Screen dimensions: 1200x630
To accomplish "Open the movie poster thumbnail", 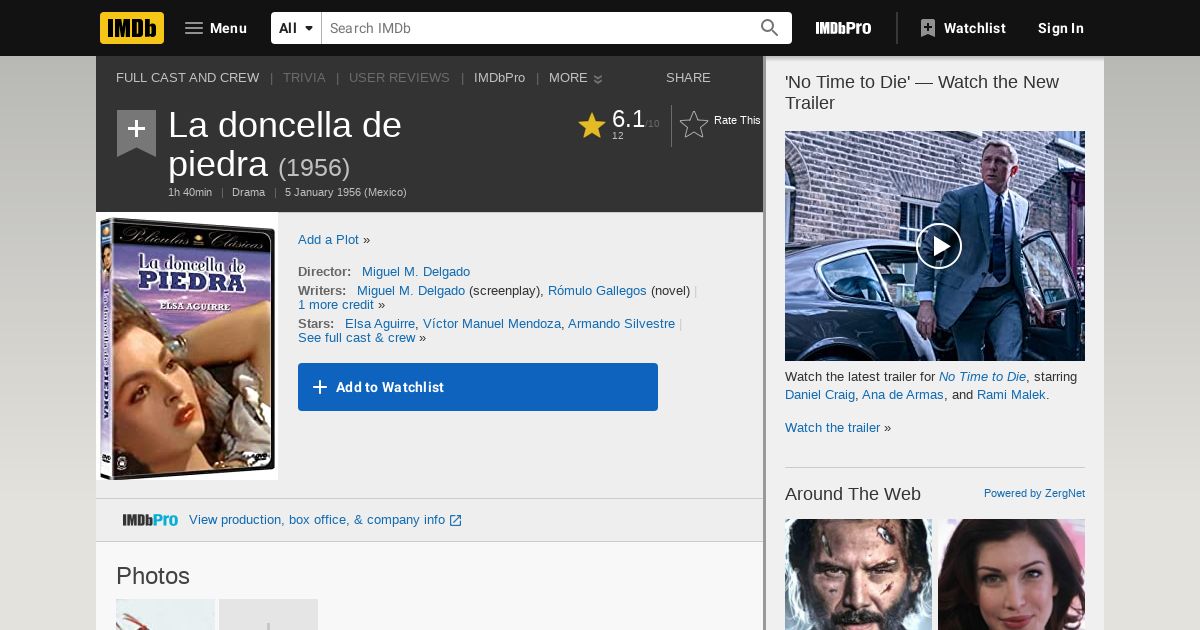I will pos(187,346).
